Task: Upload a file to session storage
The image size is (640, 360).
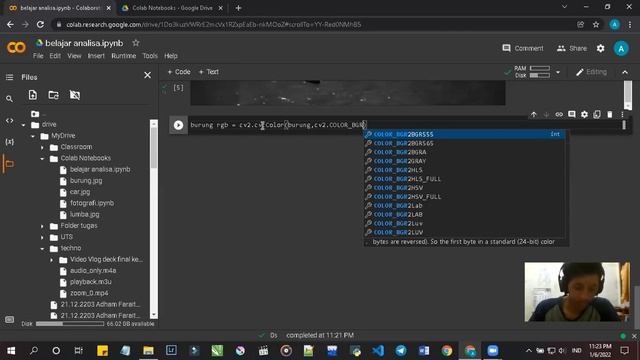Action: pyautogui.click(x=33, y=95)
